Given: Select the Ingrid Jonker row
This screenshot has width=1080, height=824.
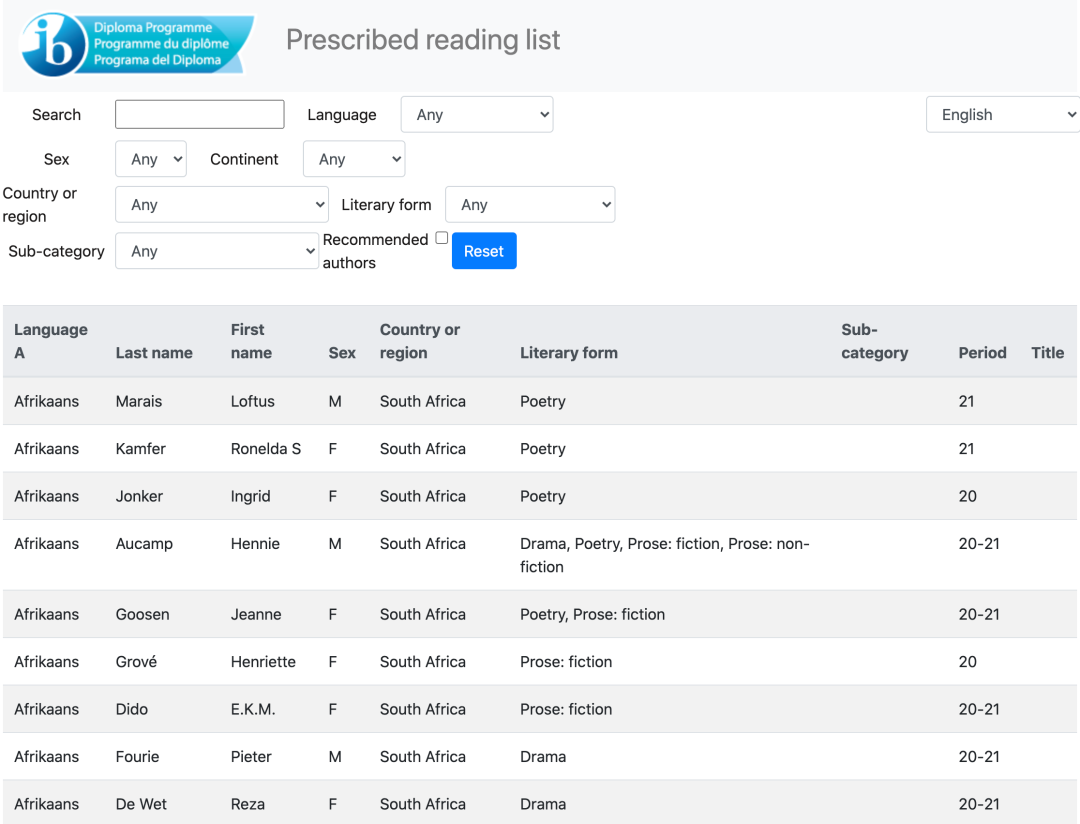Looking at the screenshot, I should 540,496.
